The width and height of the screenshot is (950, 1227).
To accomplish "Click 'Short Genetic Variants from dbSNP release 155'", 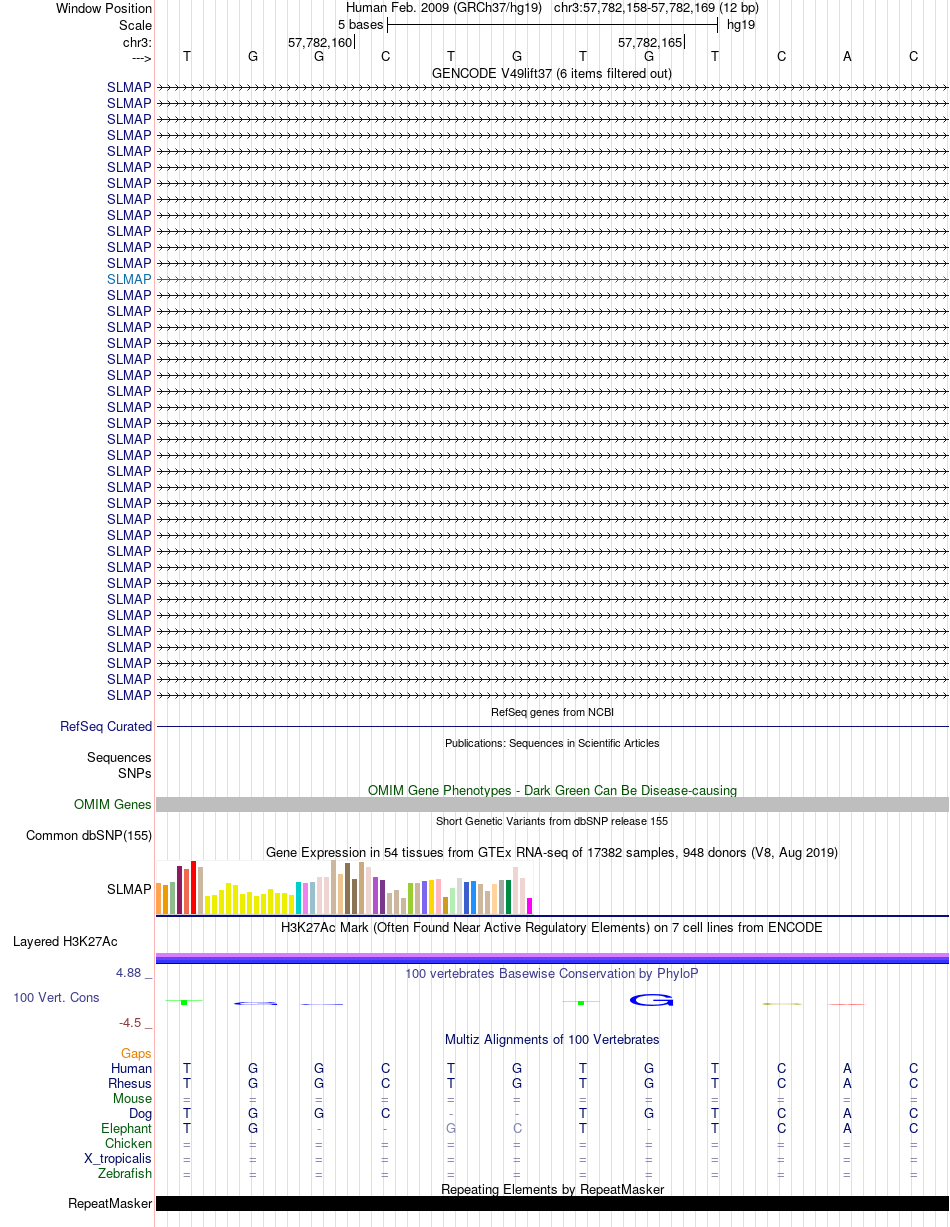I will tap(552, 821).
